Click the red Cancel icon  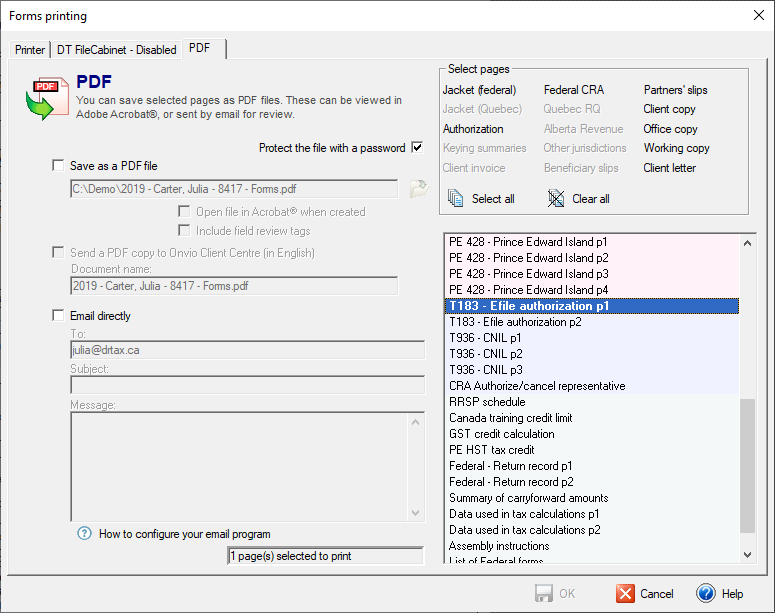tap(626, 593)
